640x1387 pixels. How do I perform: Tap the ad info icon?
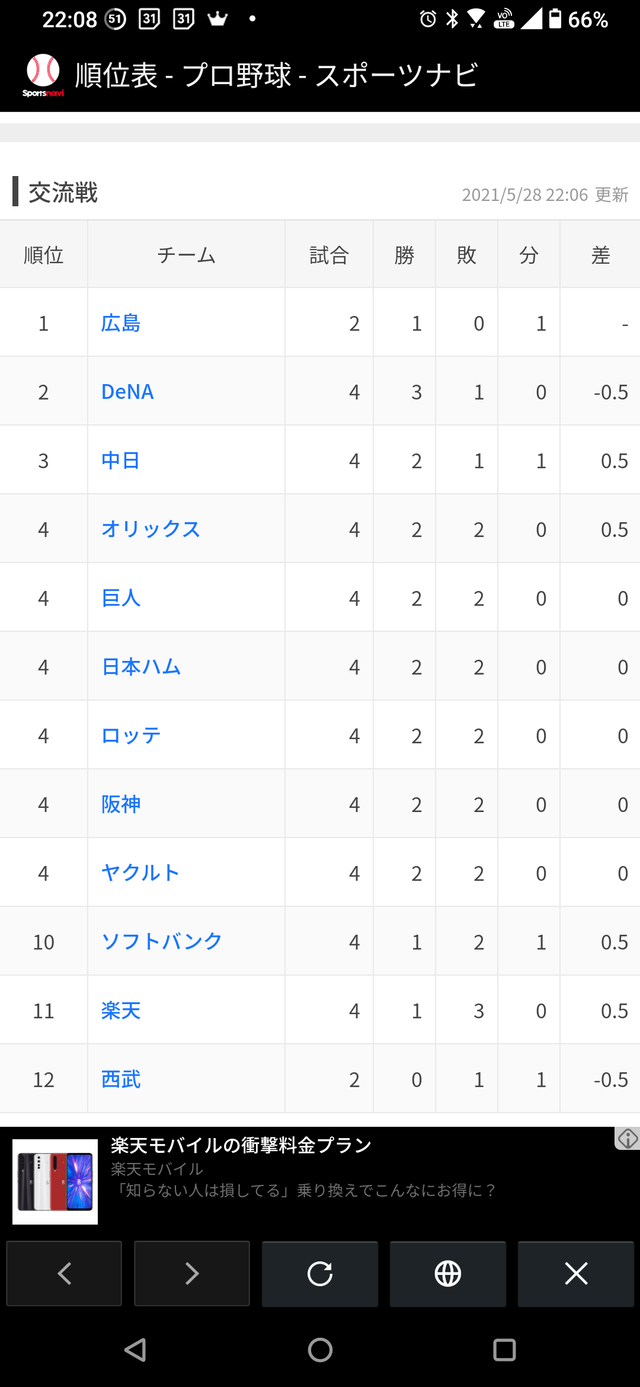(627, 1138)
